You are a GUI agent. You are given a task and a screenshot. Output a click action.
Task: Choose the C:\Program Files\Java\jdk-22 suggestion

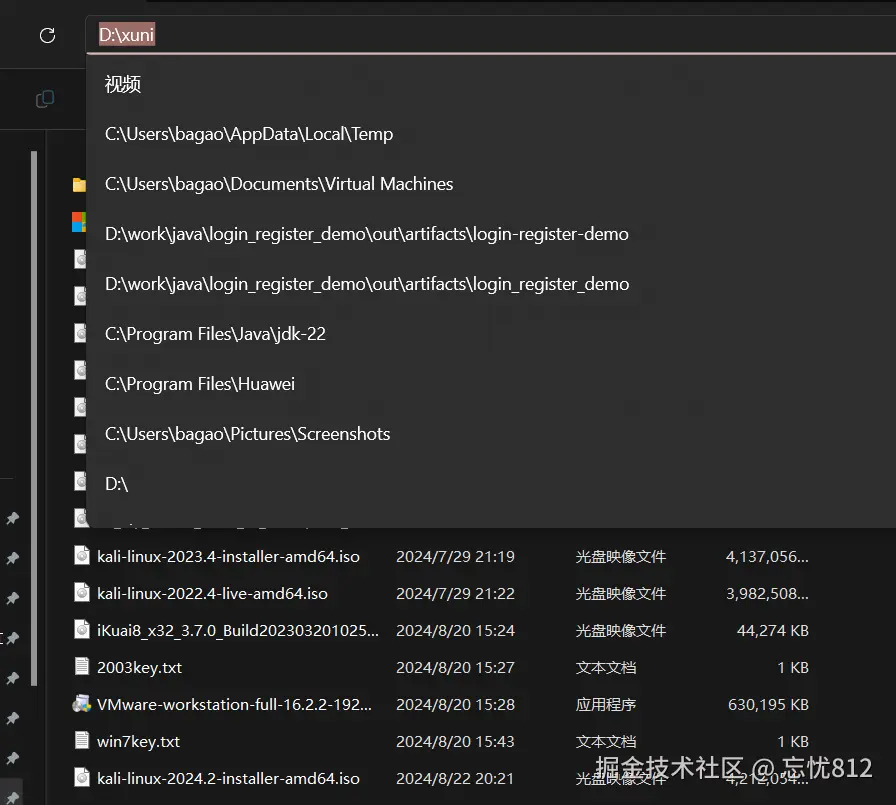coord(215,333)
